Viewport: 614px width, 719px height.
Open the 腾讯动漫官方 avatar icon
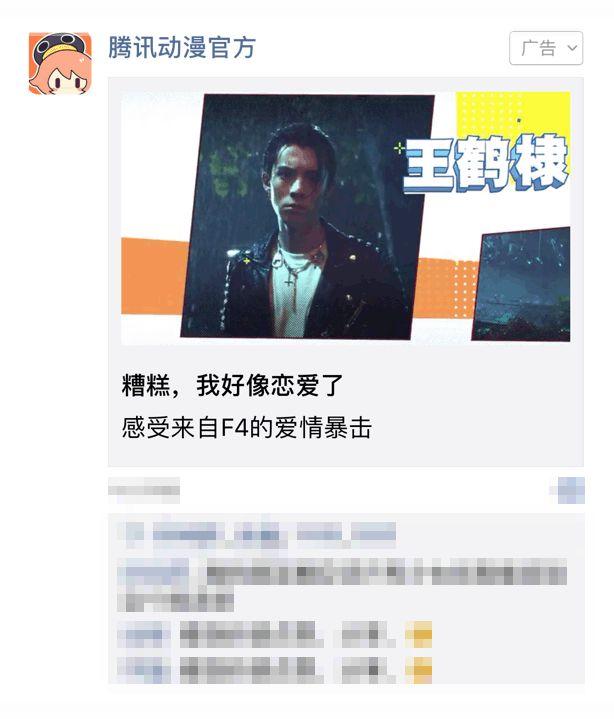point(60,63)
